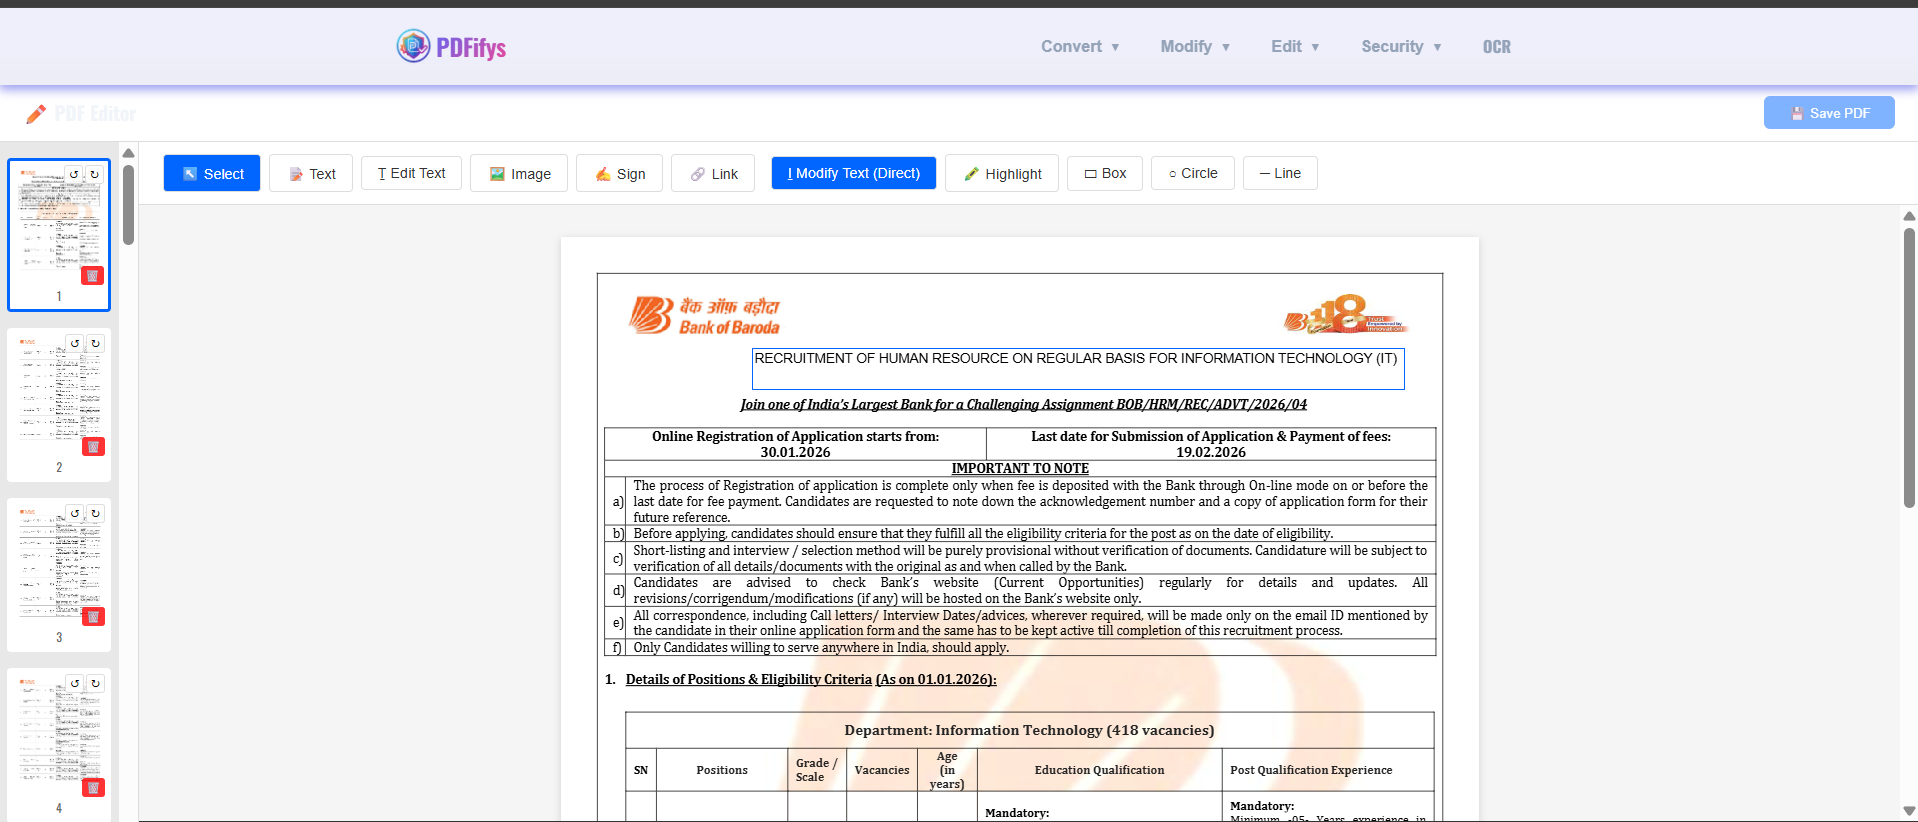The height and width of the screenshot is (822, 1918).
Task: Click the Save PDF button
Action: [1829, 113]
